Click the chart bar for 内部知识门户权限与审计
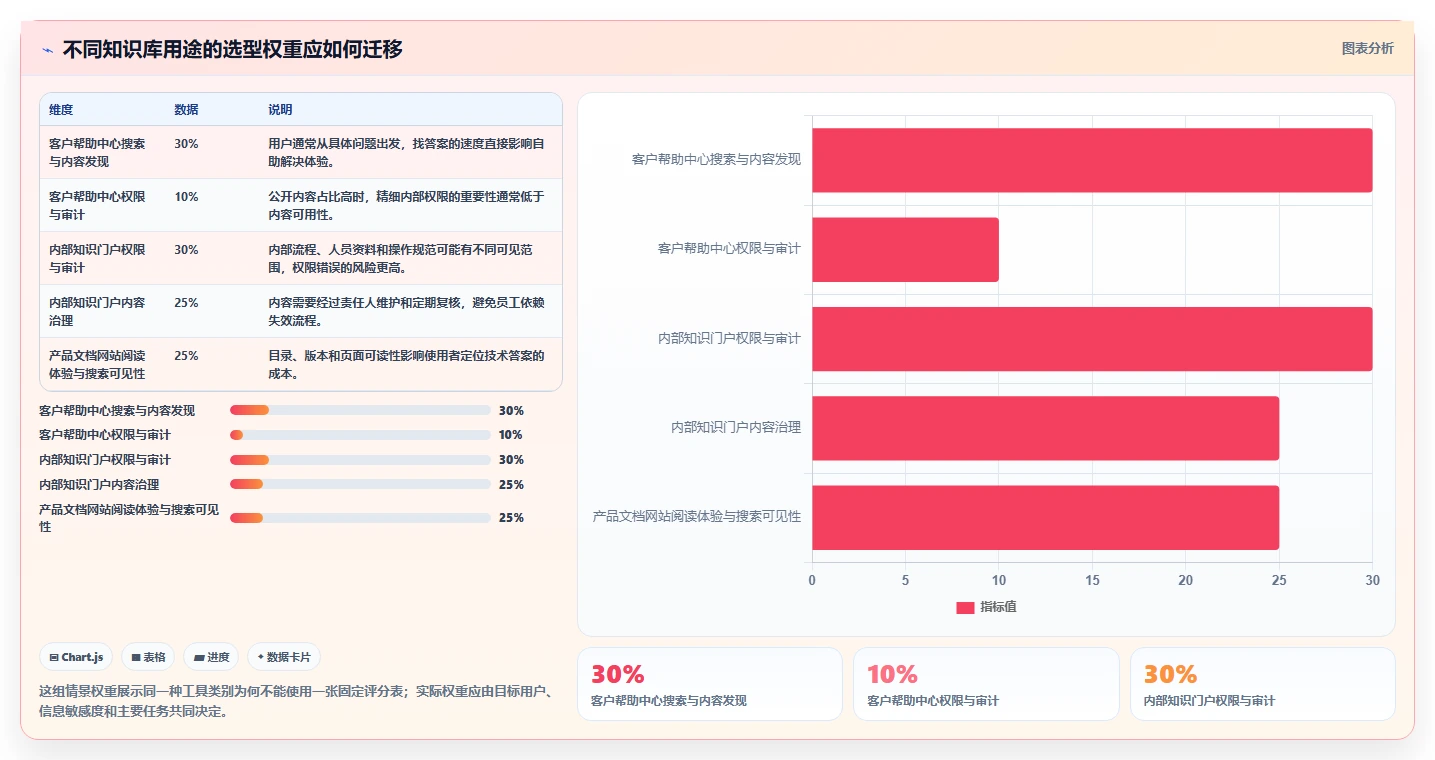 pos(1092,339)
